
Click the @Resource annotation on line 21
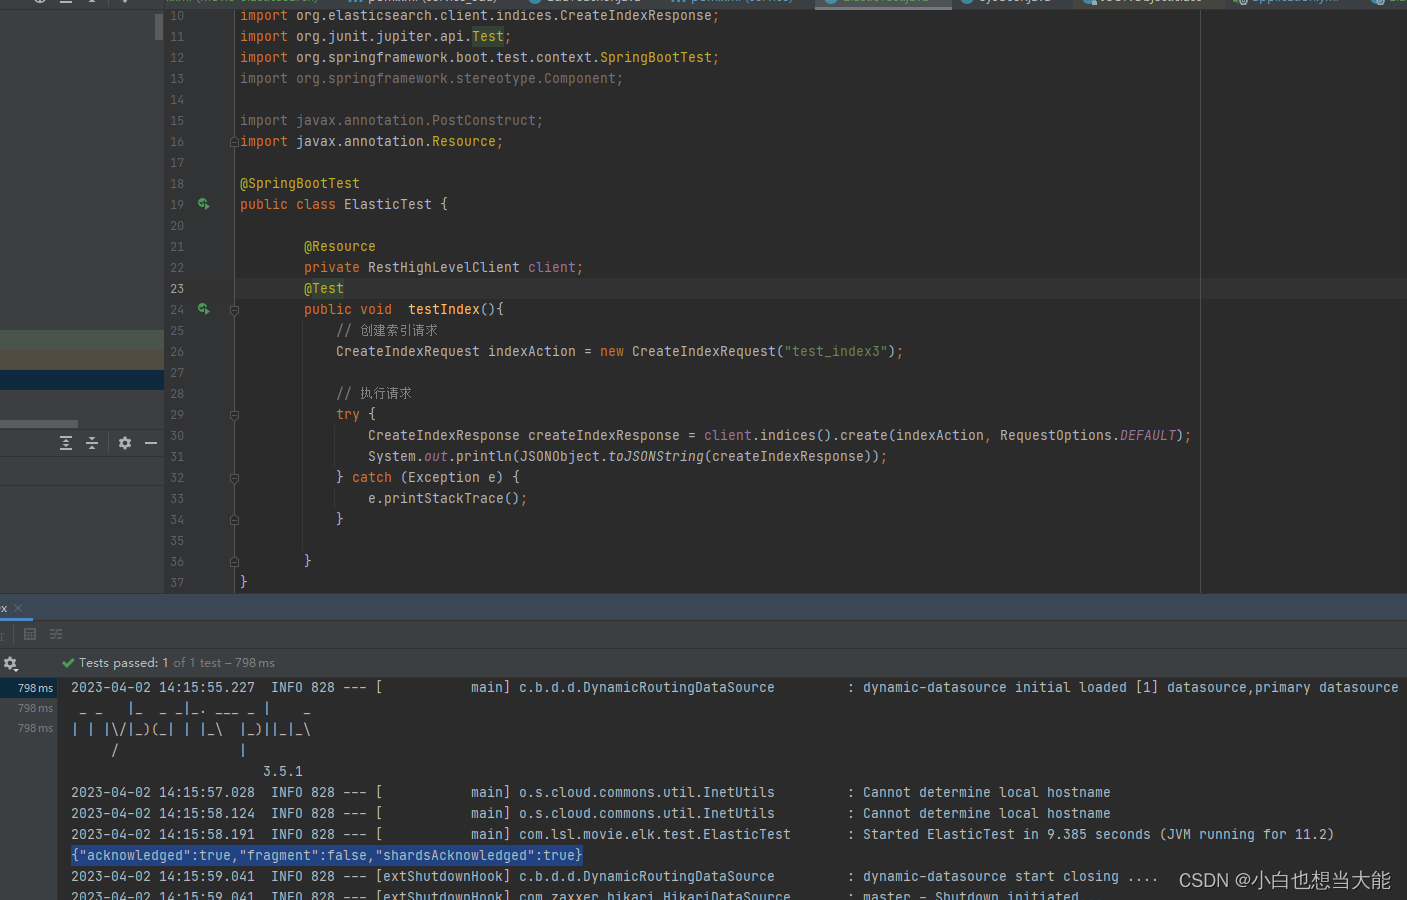(340, 246)
